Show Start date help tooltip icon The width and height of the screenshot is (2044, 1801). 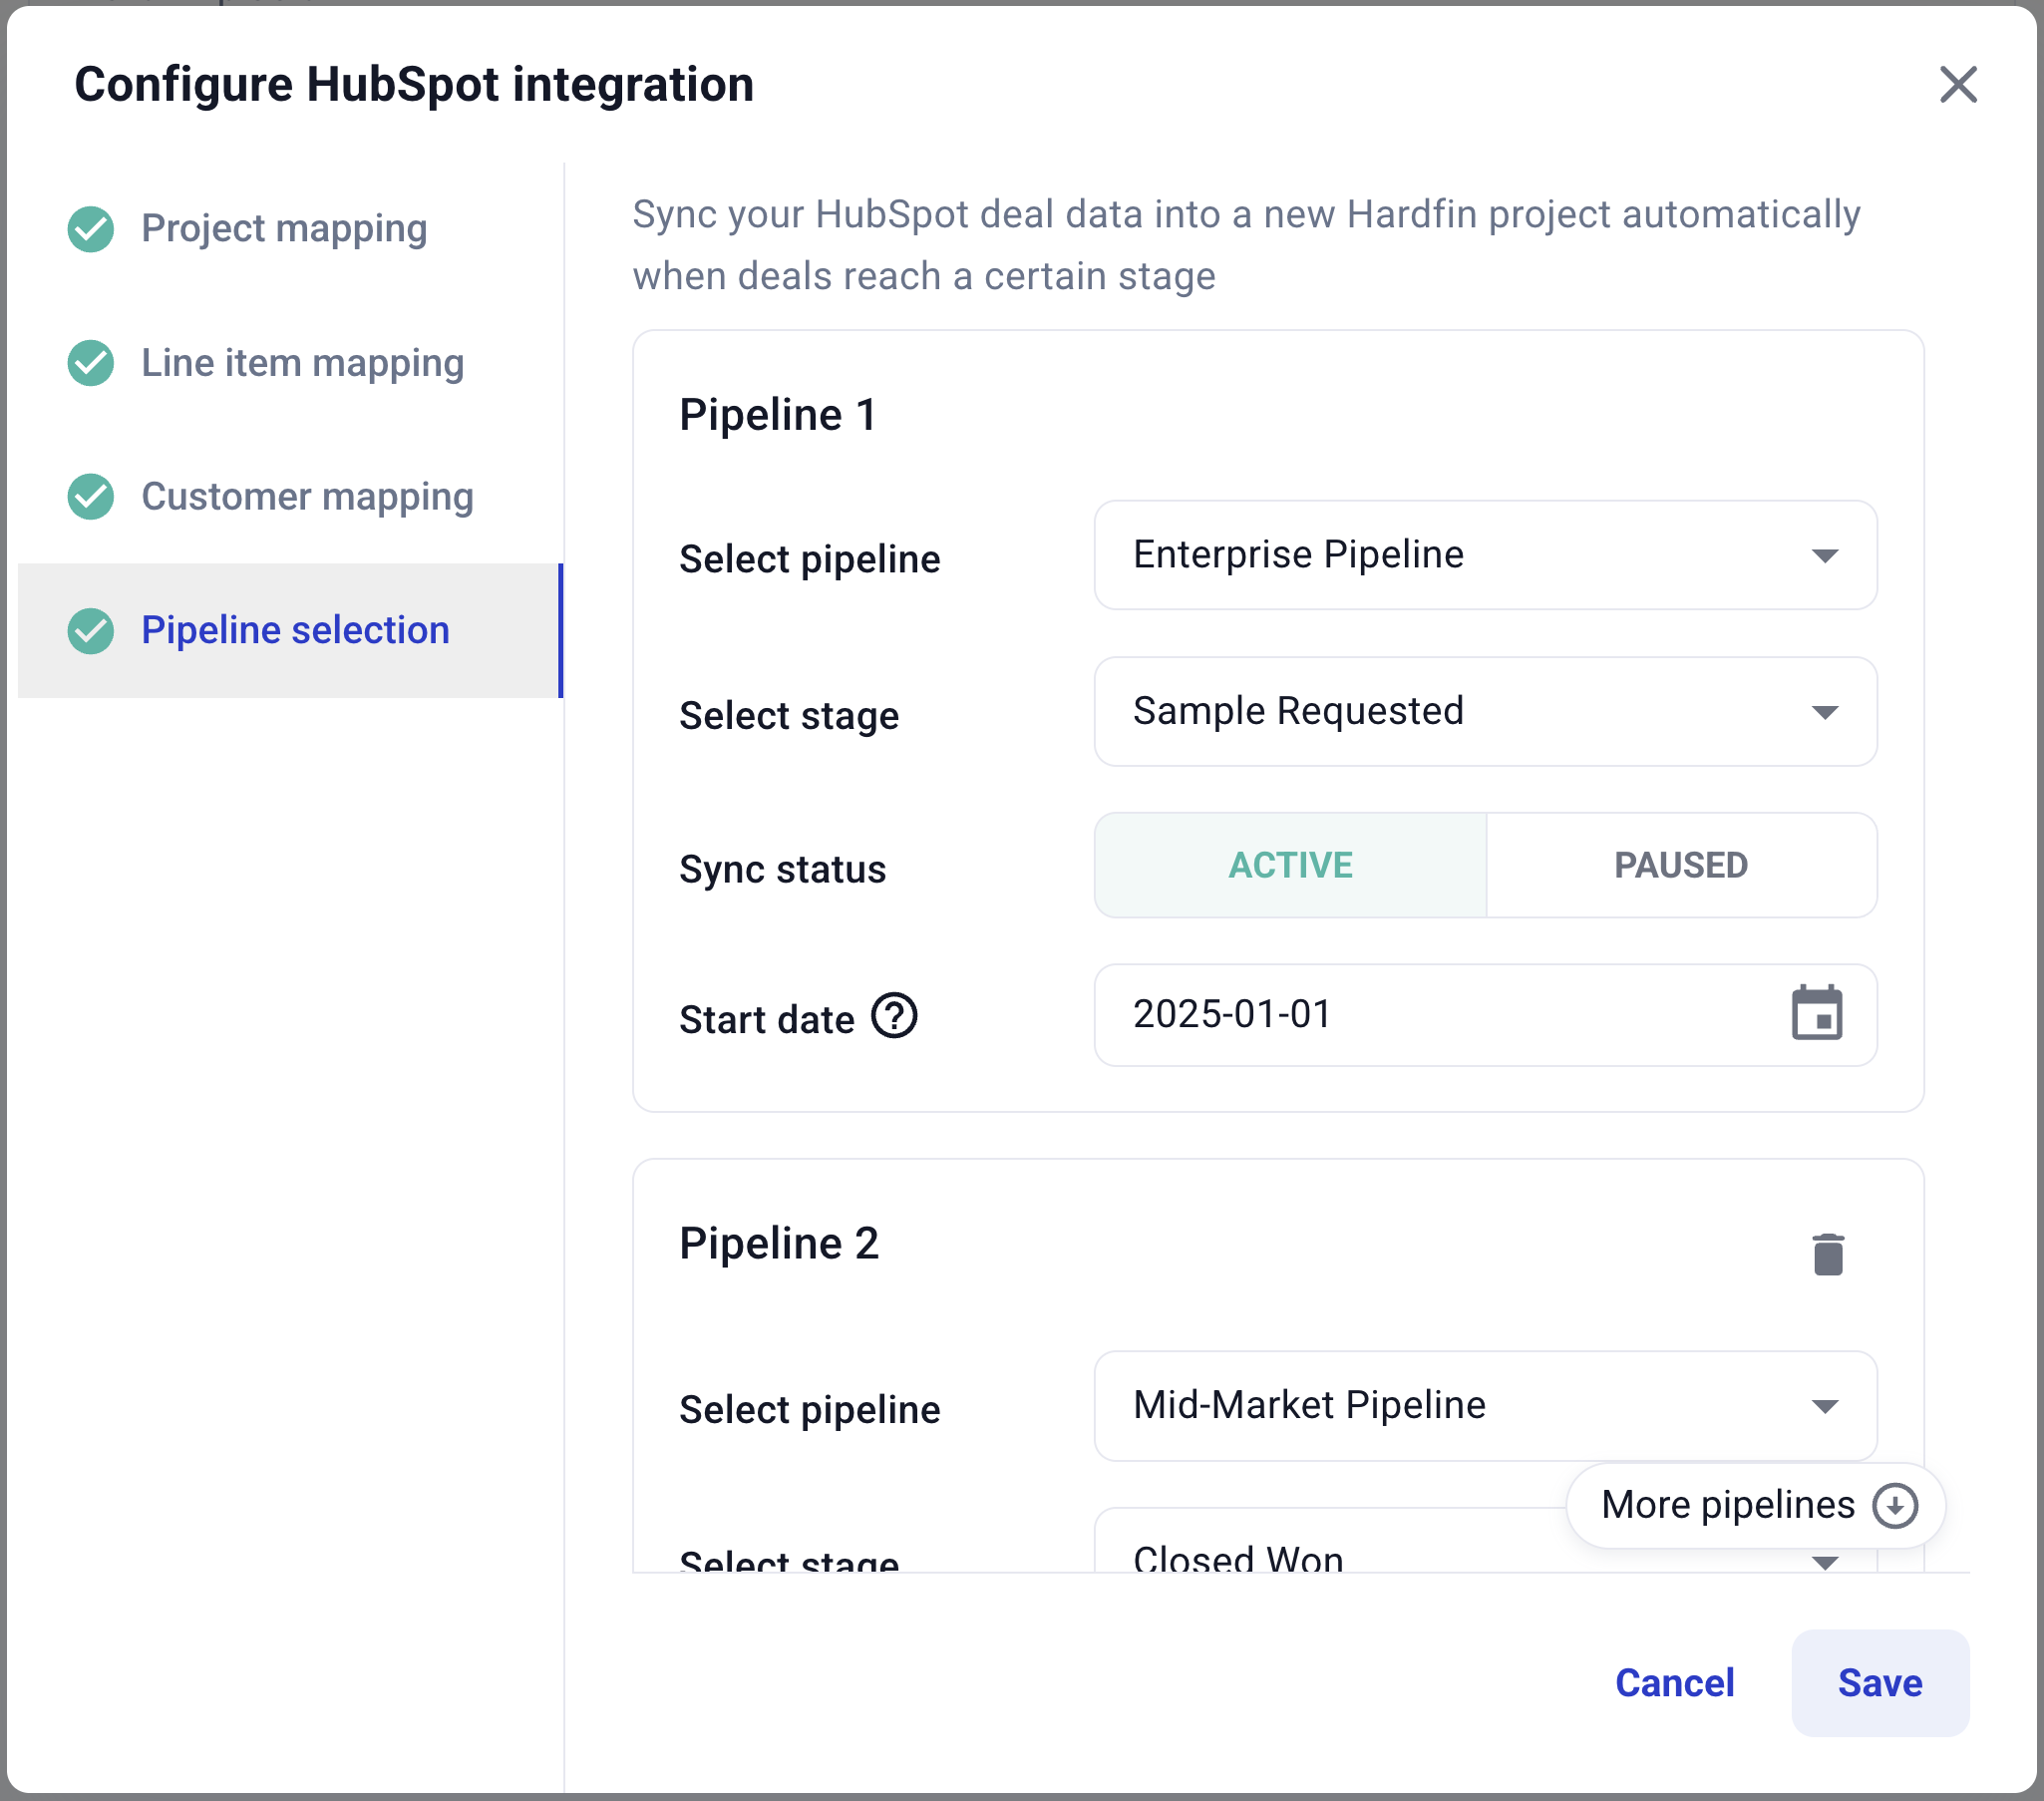tap(894, 1016)
